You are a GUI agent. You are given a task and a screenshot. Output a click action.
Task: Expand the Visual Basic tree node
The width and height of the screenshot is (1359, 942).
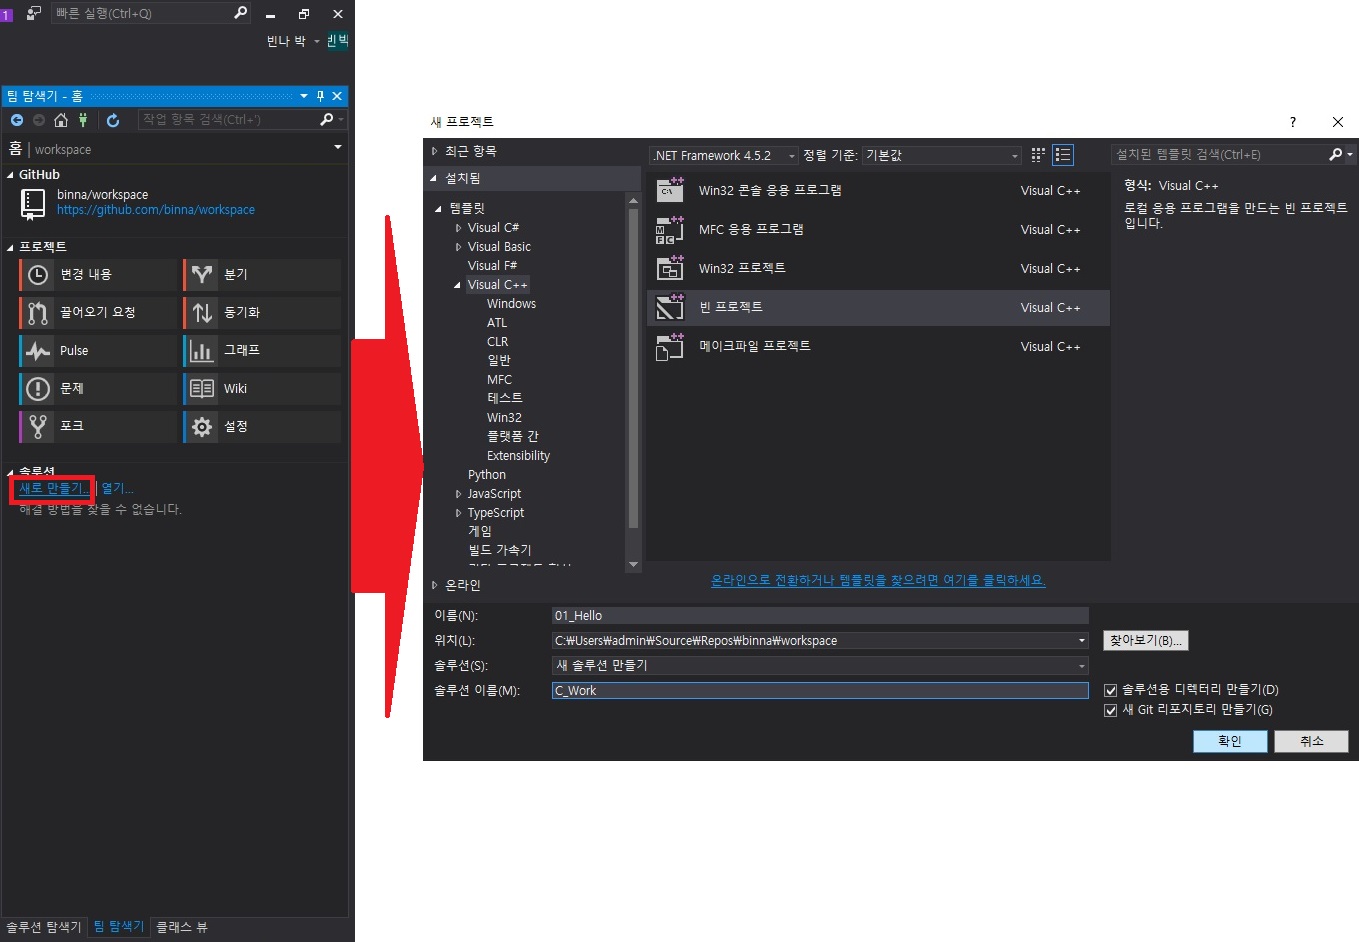click(x=458, y=247)
